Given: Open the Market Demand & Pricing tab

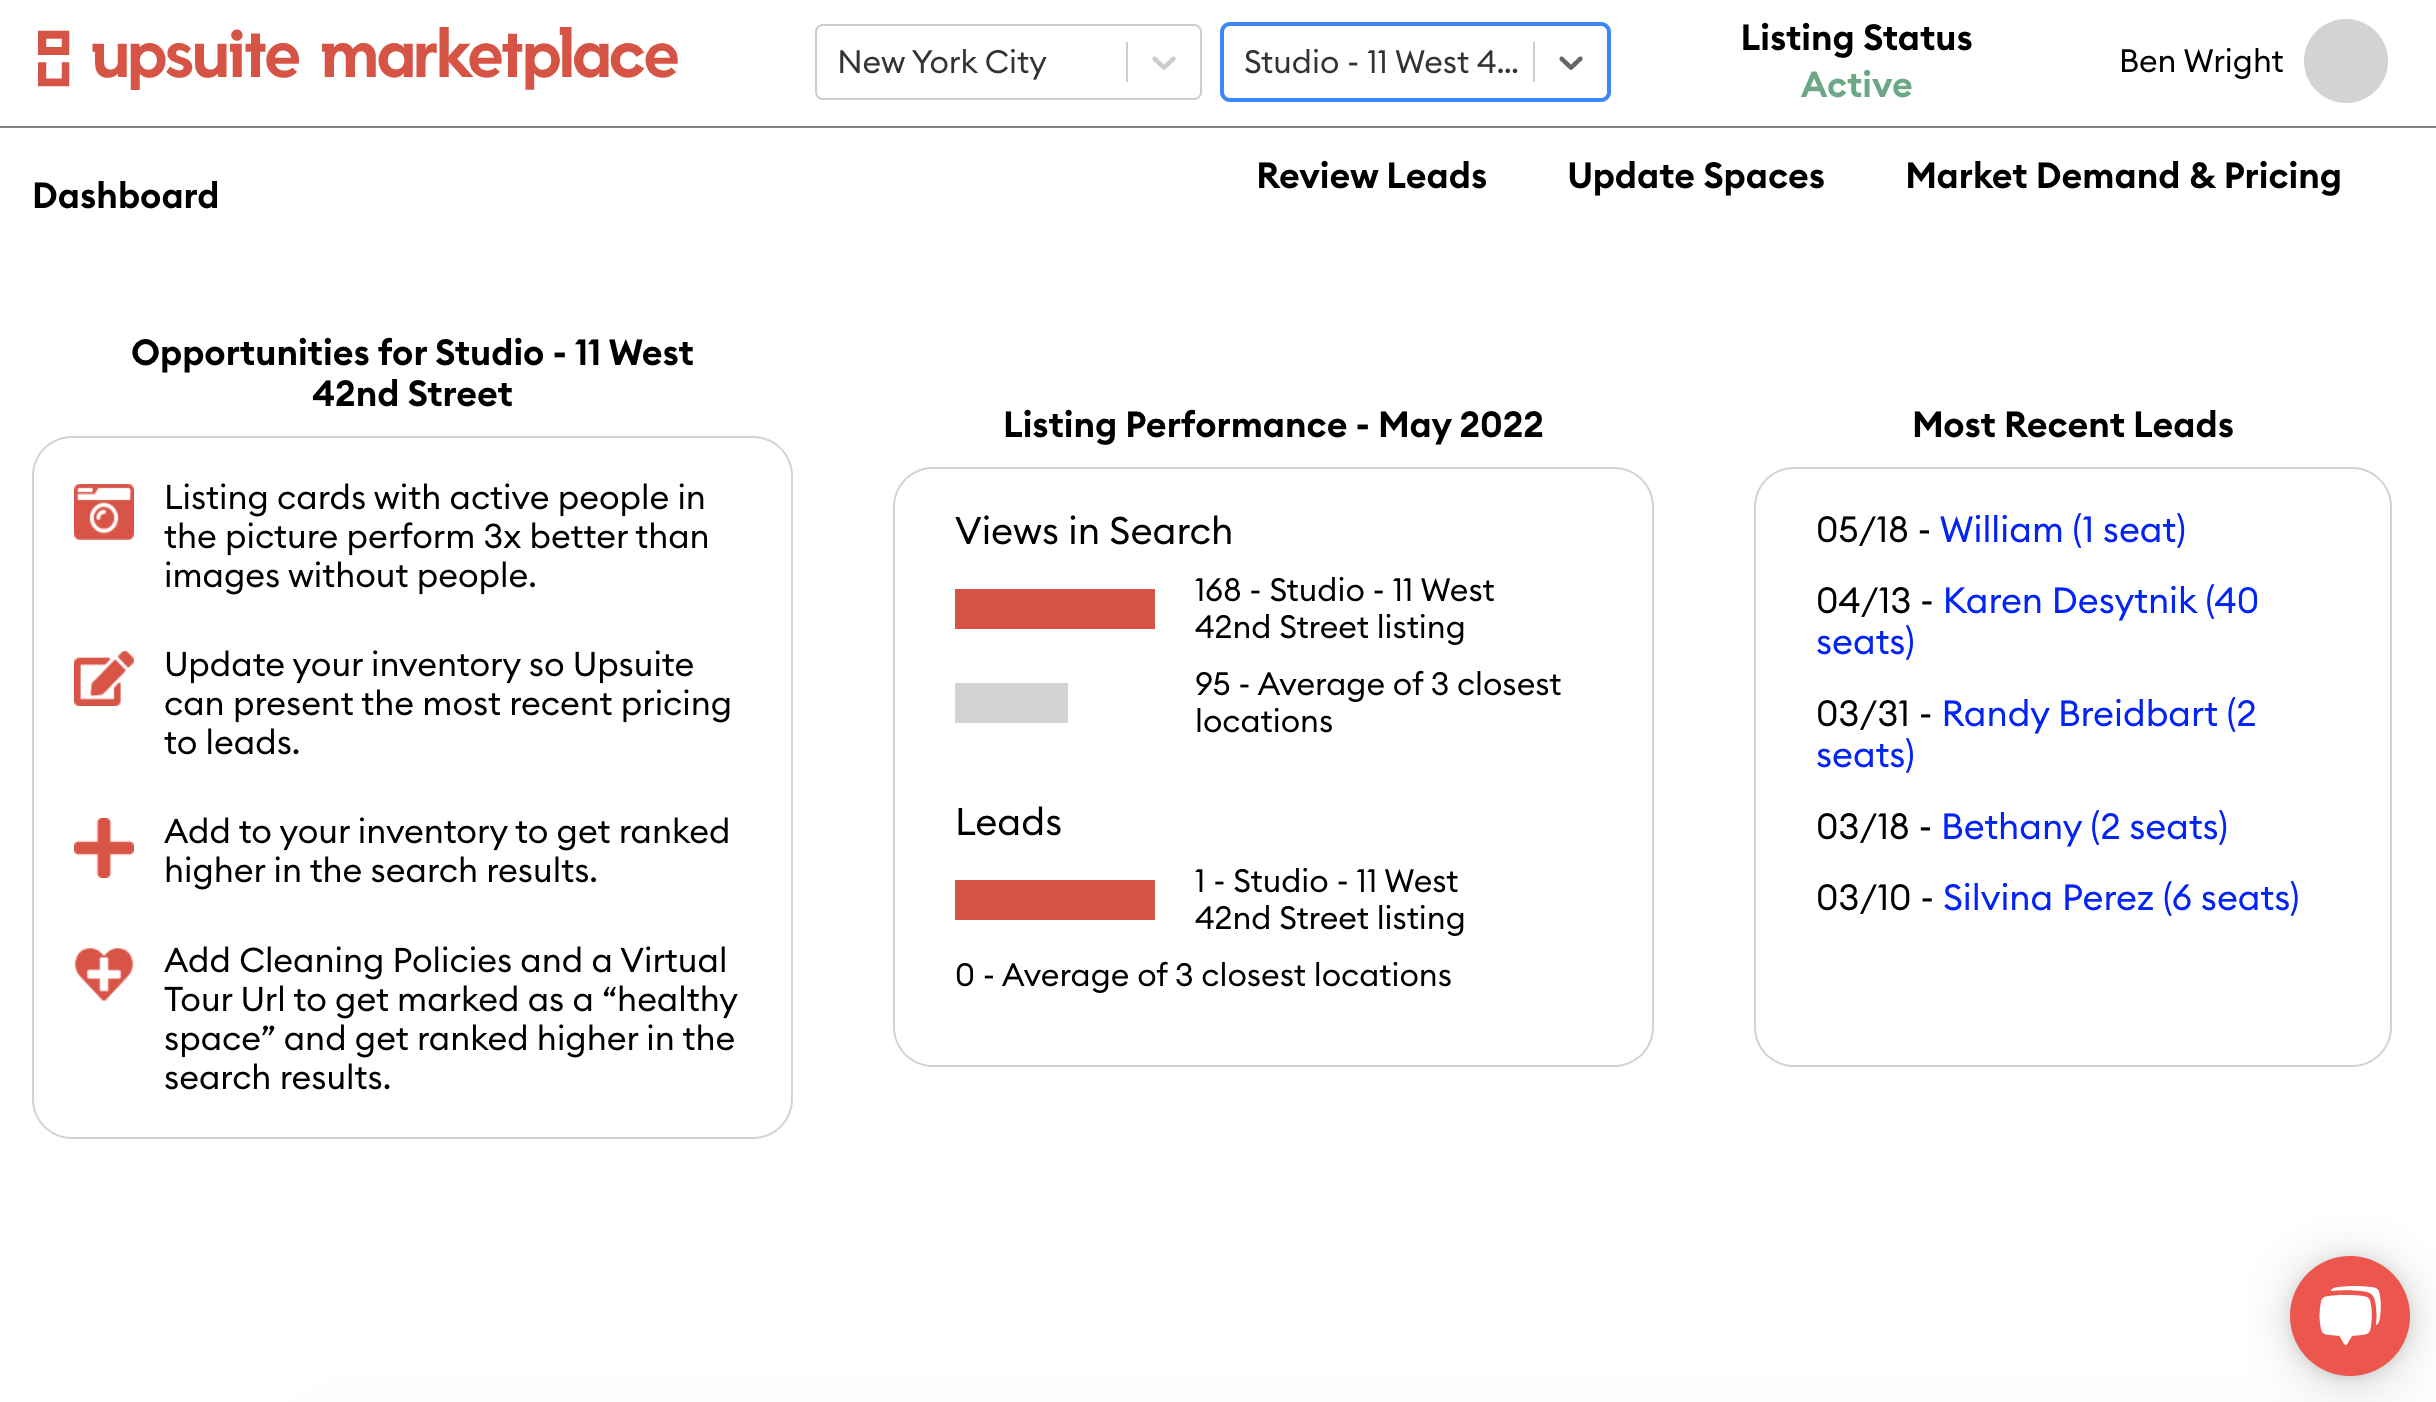Looking at the screenshot, I should pyautogui.click(x=2121, y=174).
